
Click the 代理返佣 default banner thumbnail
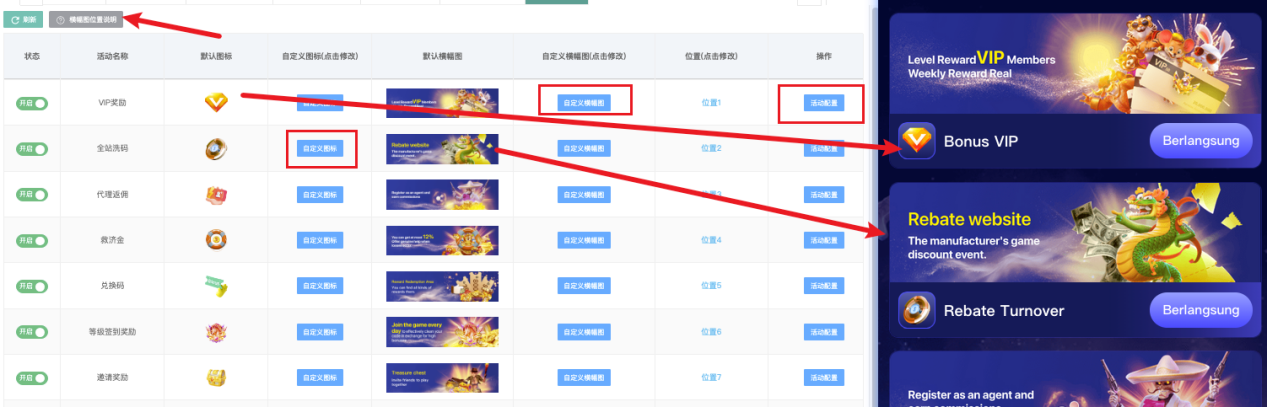(442, 194)
